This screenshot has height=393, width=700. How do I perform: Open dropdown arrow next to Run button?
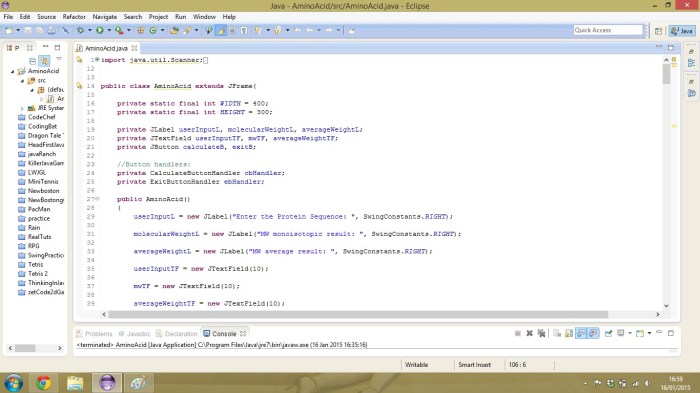109,30
